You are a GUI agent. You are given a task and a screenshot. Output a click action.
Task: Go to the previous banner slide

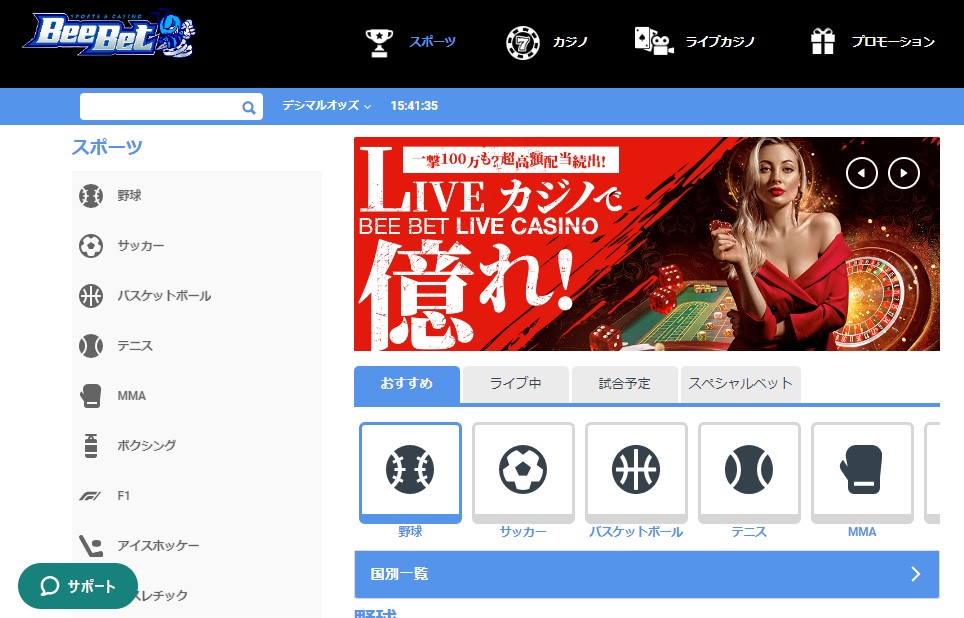pyautogui.click(x=862, y=173)
